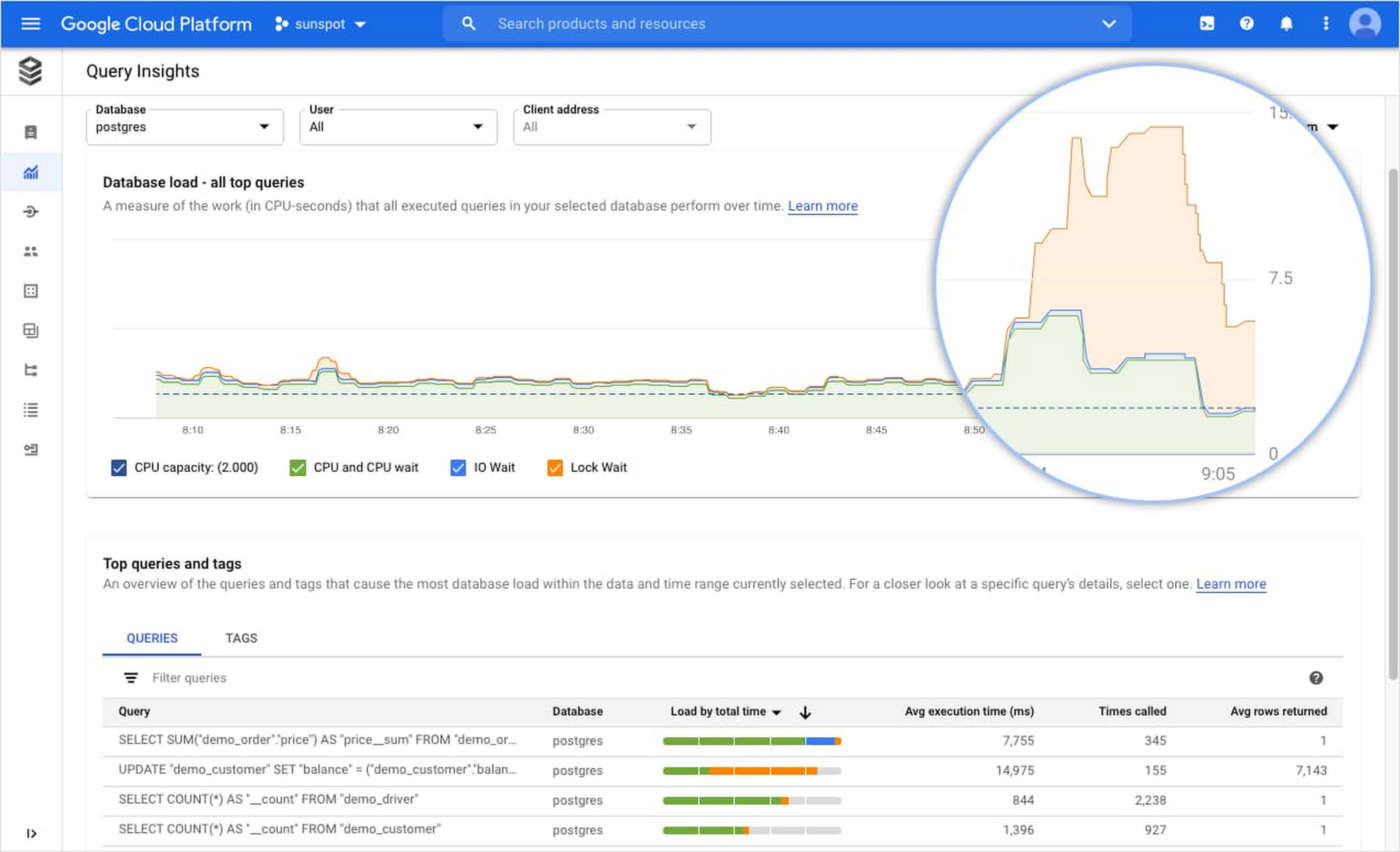
Task: Open the hamburger navigation menu
Action: click(x=30, y=23)
